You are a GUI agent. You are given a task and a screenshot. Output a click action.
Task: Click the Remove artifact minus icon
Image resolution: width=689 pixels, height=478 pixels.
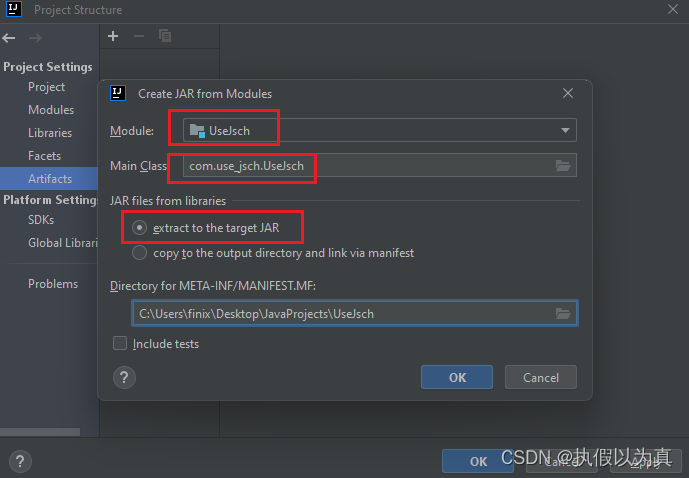click(139, 36)
